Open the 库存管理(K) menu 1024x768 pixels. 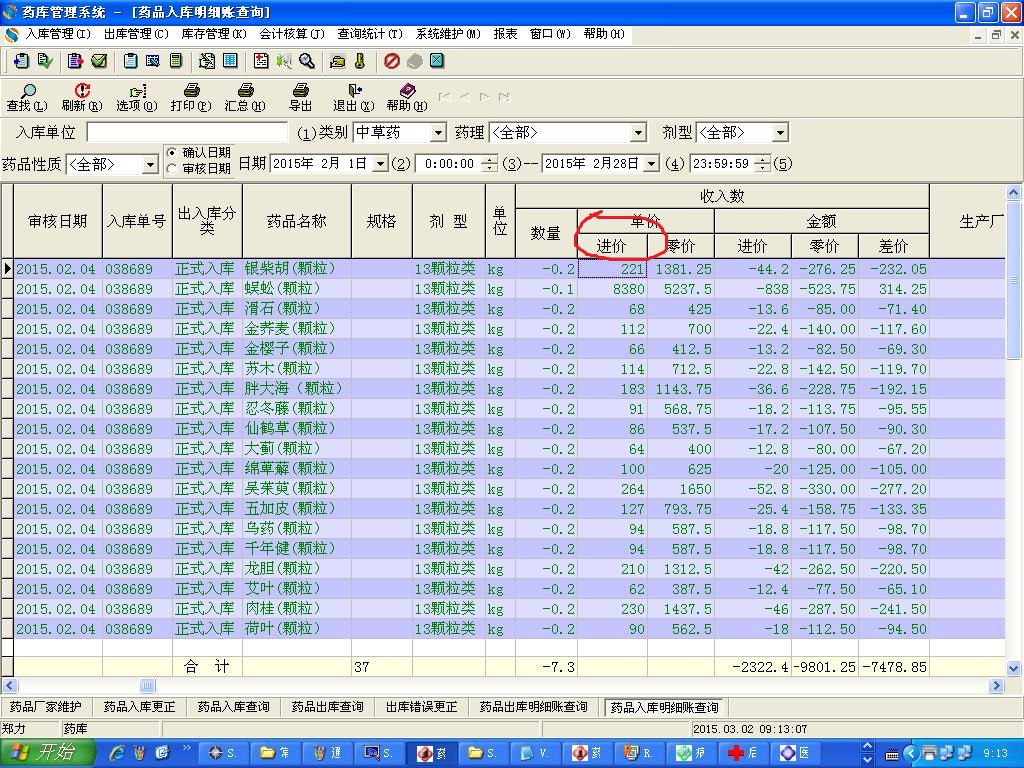pyautogui.click(x=213, y=34)
